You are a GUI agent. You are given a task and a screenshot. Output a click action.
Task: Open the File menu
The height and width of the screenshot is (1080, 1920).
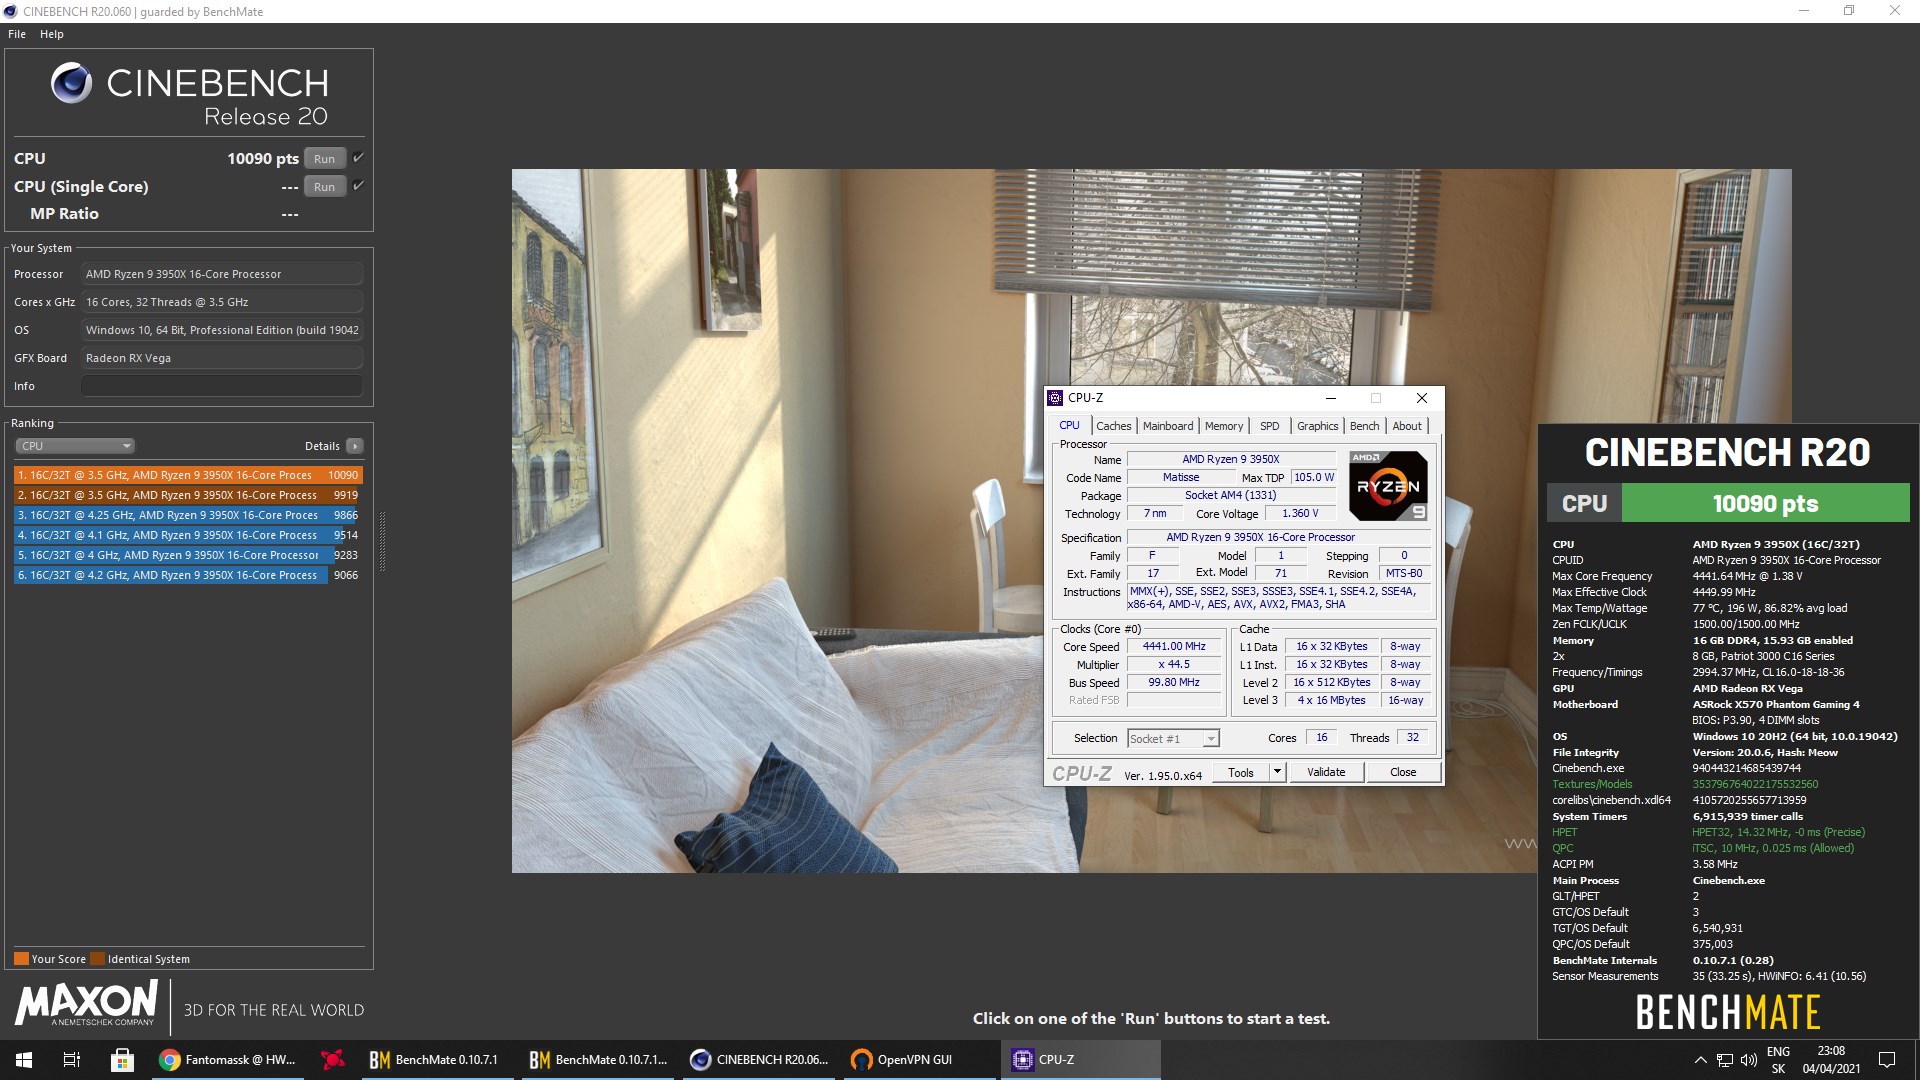pyautogui.click(x=17, y=34)
